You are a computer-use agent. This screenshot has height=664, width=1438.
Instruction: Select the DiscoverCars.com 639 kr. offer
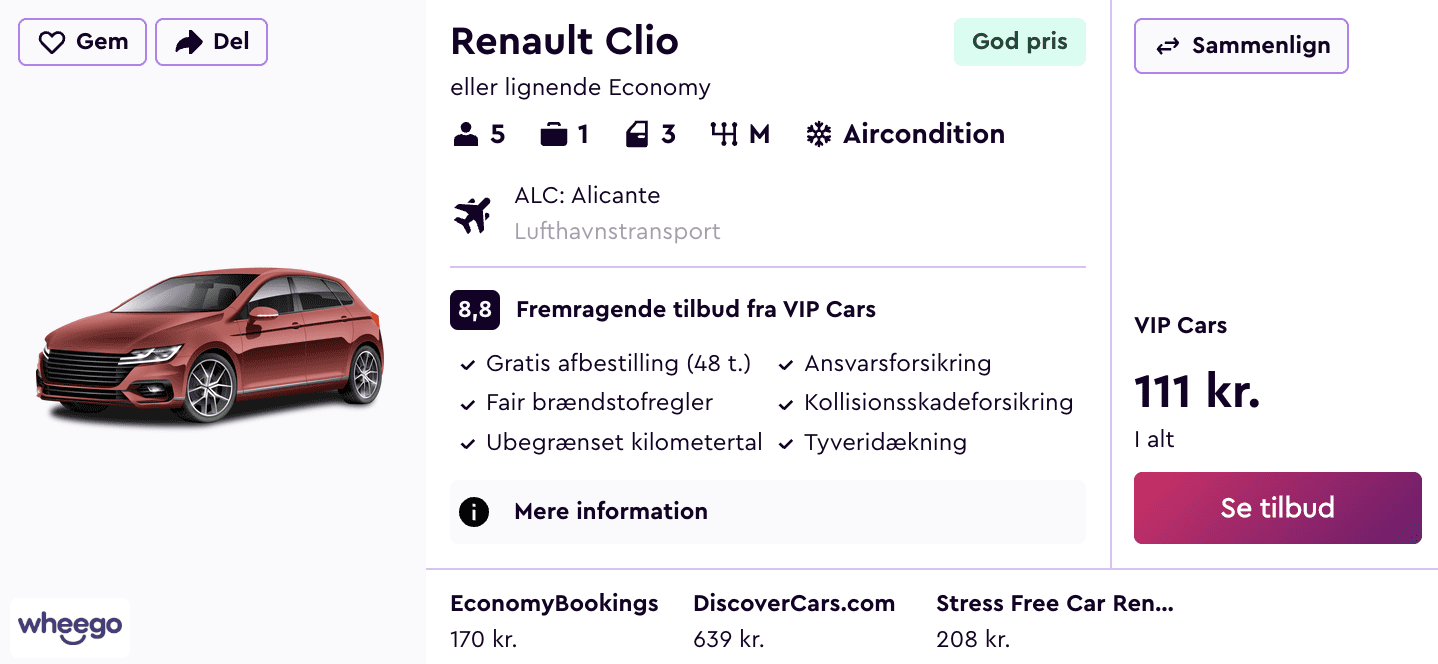(x=794, y=620)
